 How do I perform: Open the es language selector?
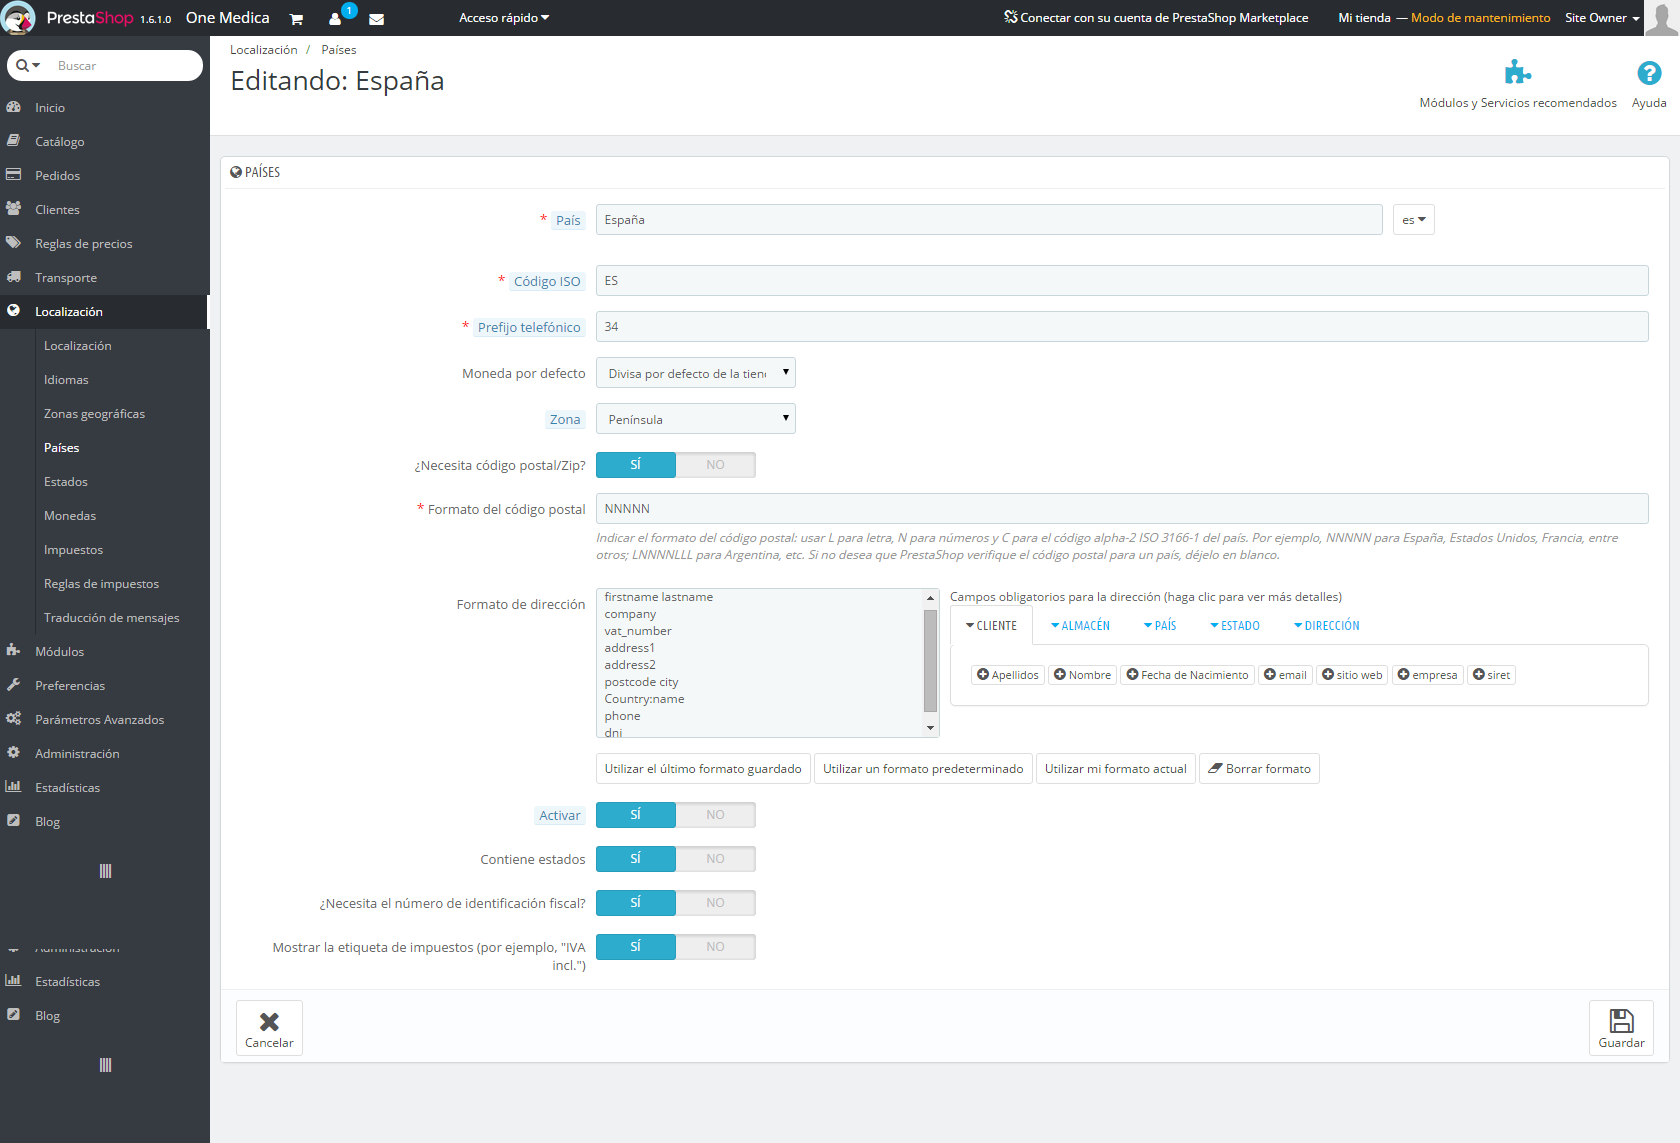point(1413,220)
